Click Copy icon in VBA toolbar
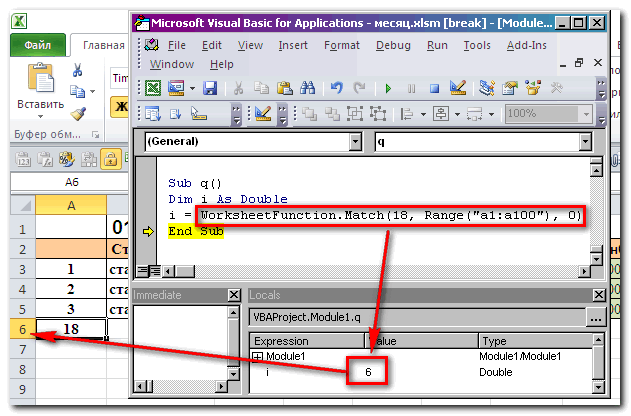This screenshot has height=416, width=631. [261, 88]
